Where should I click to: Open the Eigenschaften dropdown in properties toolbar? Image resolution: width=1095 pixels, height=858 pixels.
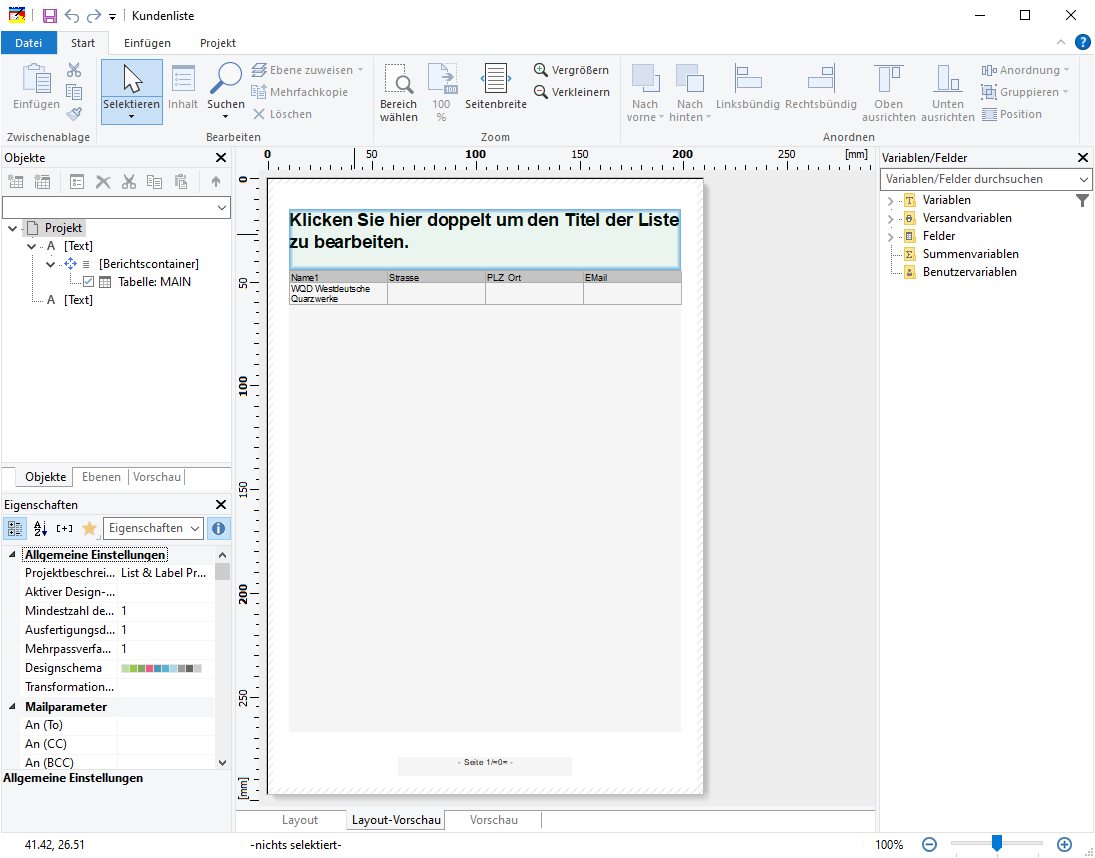click(153, 528)
